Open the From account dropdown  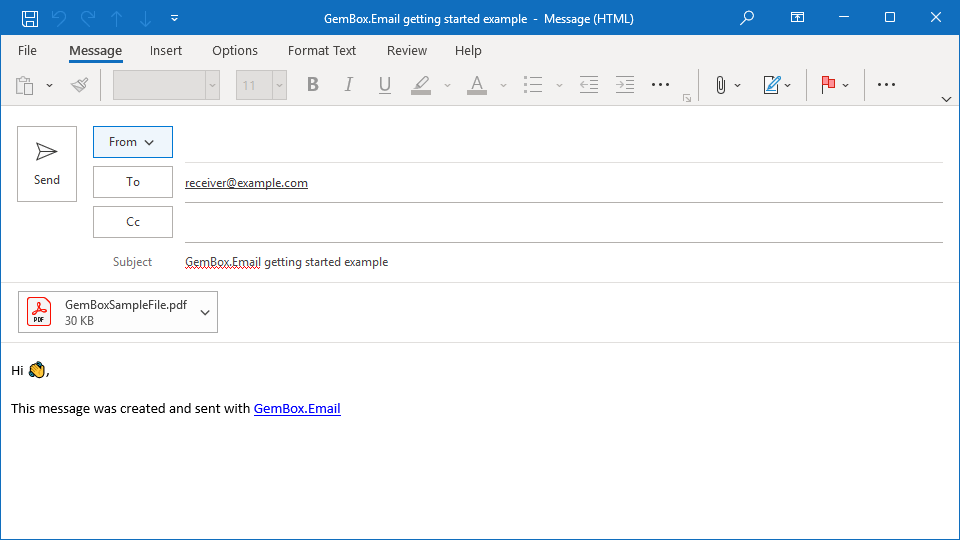(x=133, y=142)
